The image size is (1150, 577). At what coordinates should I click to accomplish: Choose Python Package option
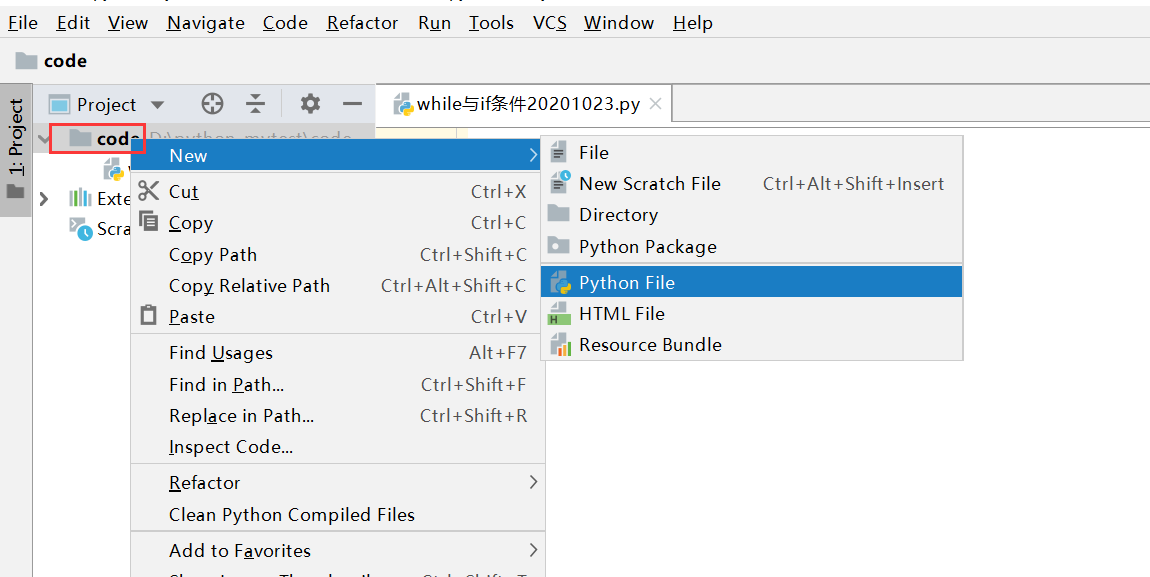[x=647, y=246]
